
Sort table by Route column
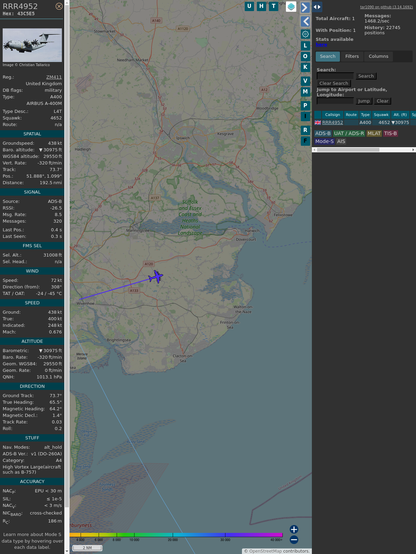click(351, 115)
